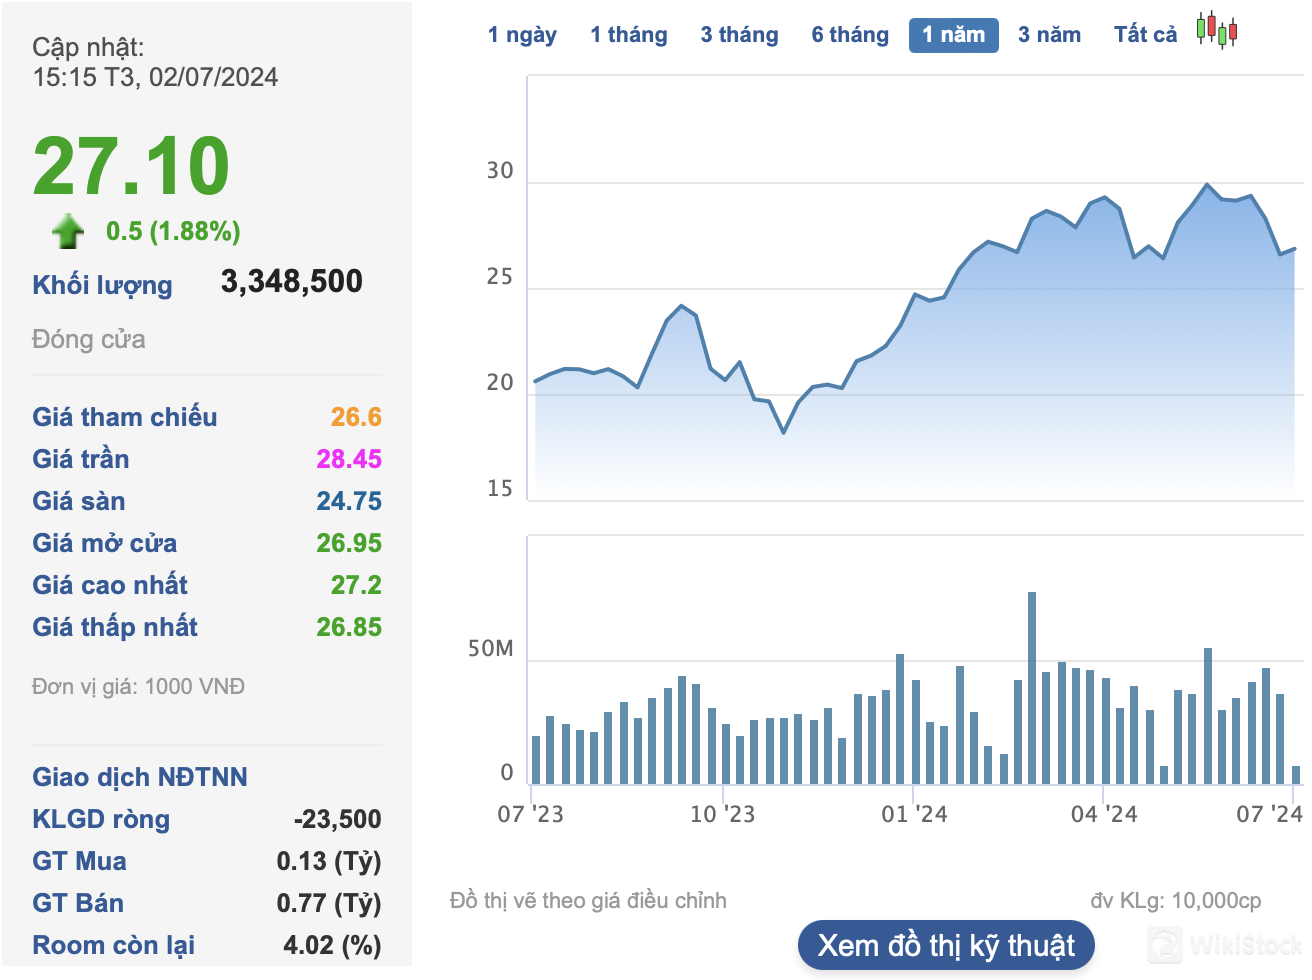This screenshot has width=1312, height=980.
Task: Select the 3 tháng tab
Action: pos(739,35)
